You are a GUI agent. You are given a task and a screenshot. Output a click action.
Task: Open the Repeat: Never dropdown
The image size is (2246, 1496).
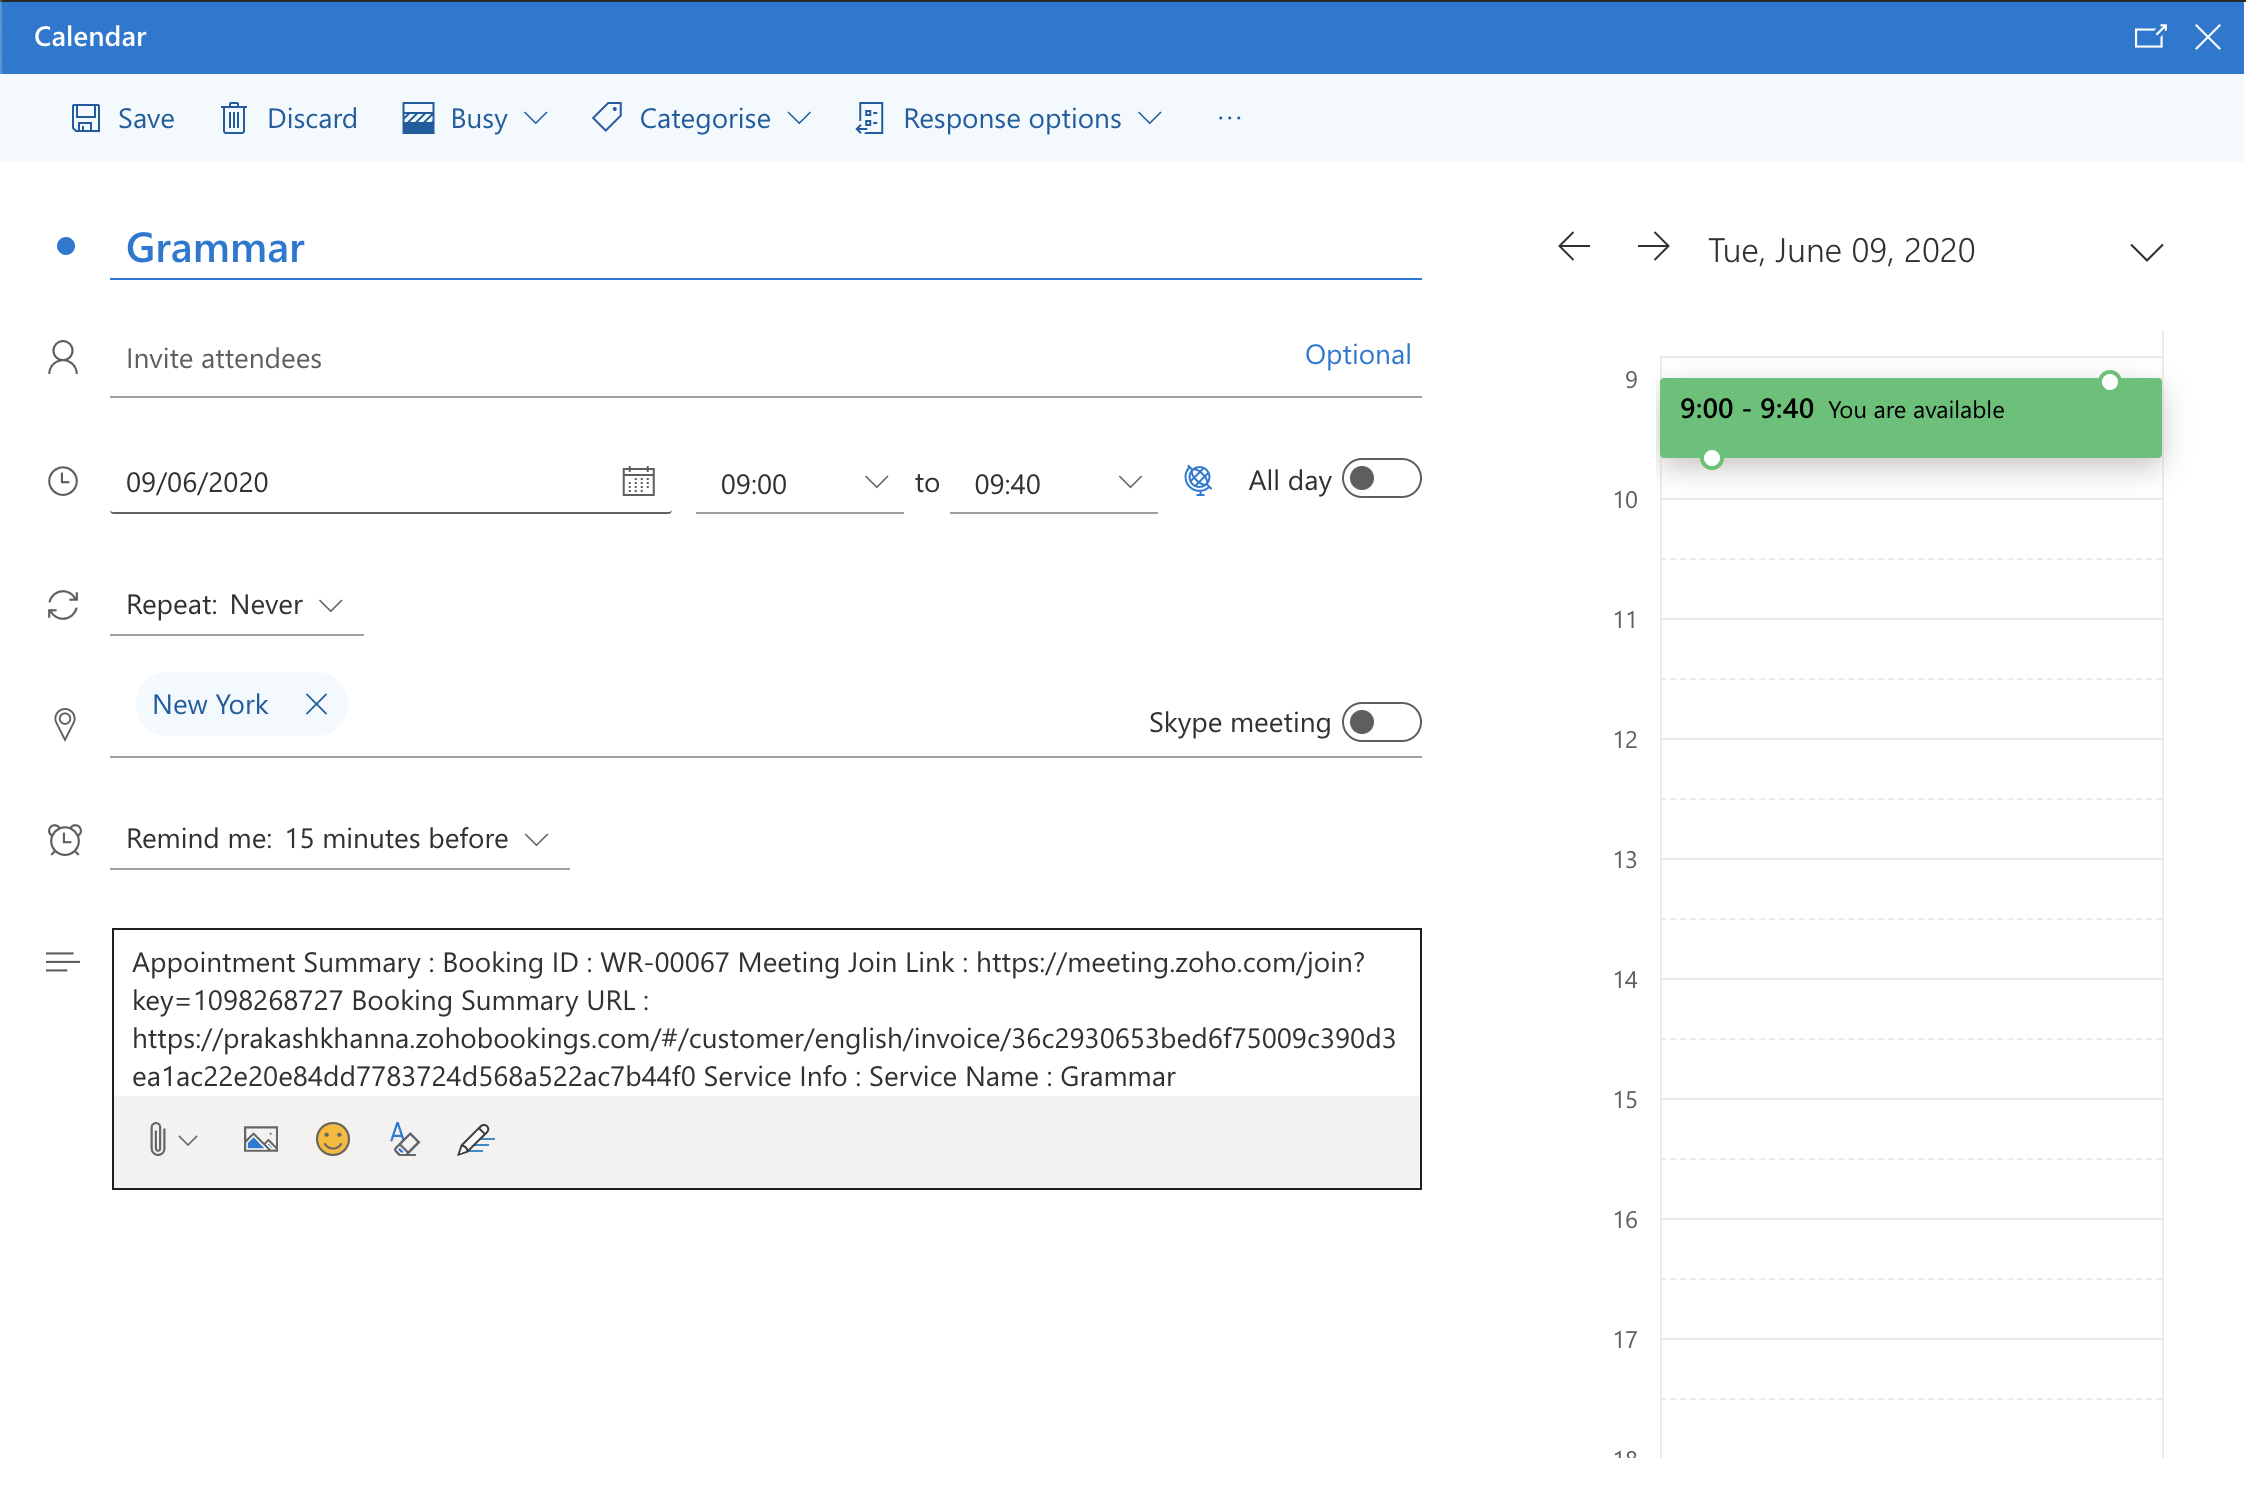click(x=236, y=605)
